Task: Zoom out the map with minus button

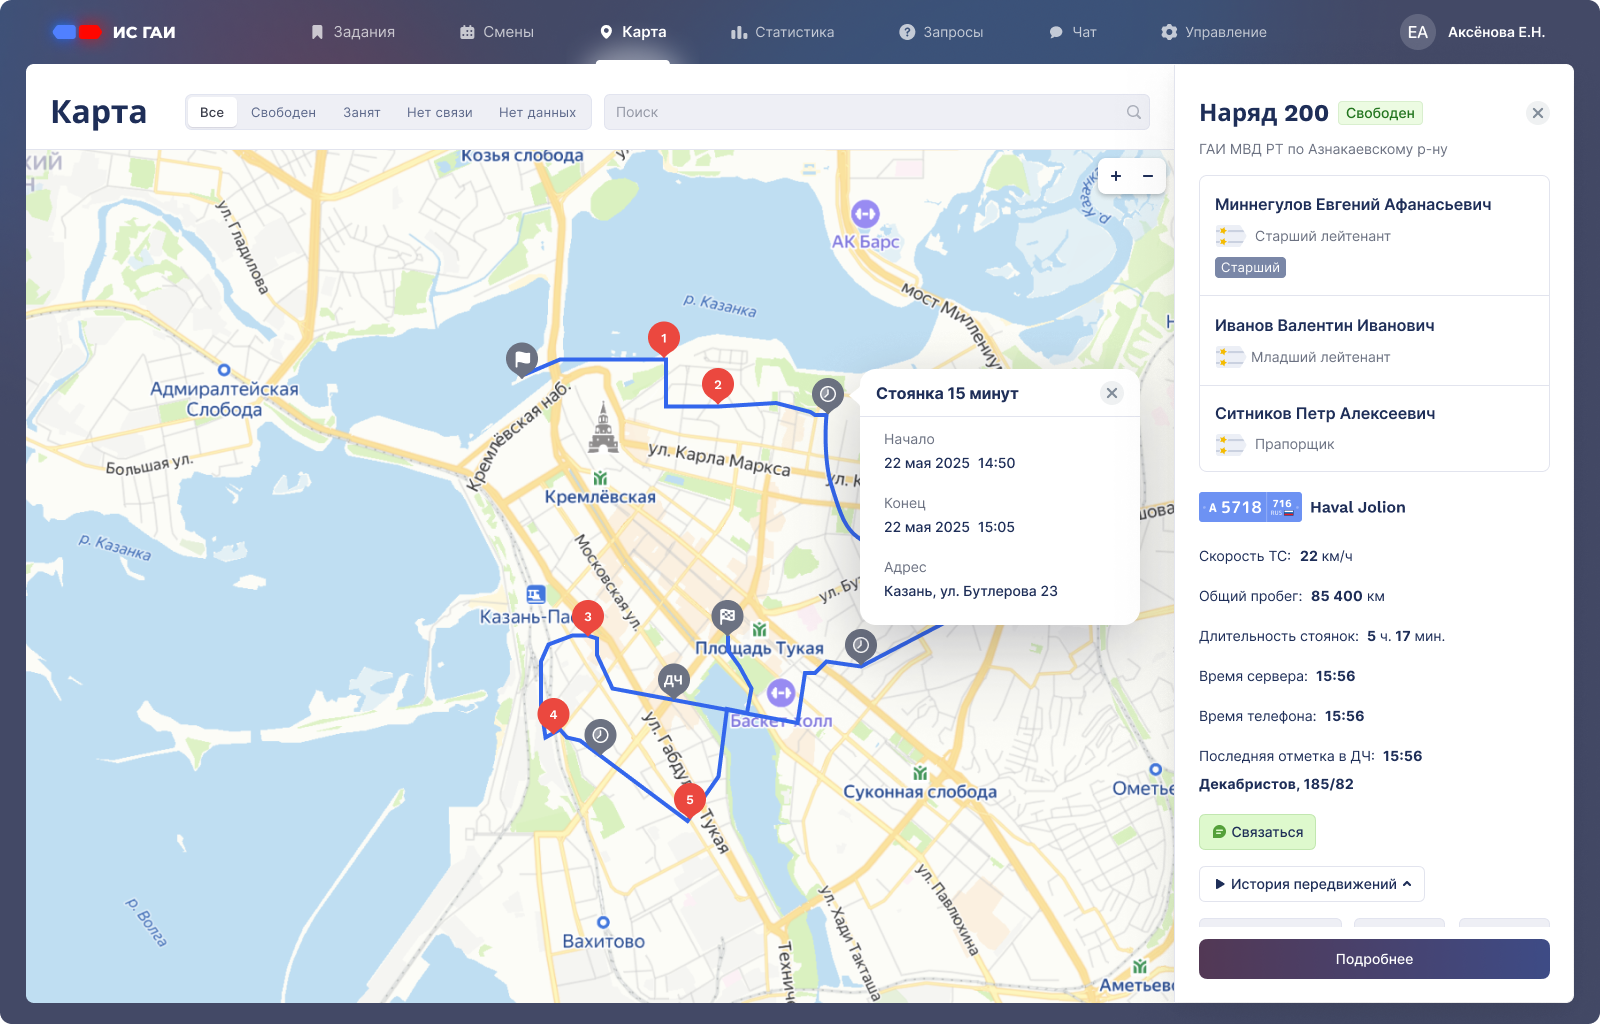Action: click(1148, 176)
